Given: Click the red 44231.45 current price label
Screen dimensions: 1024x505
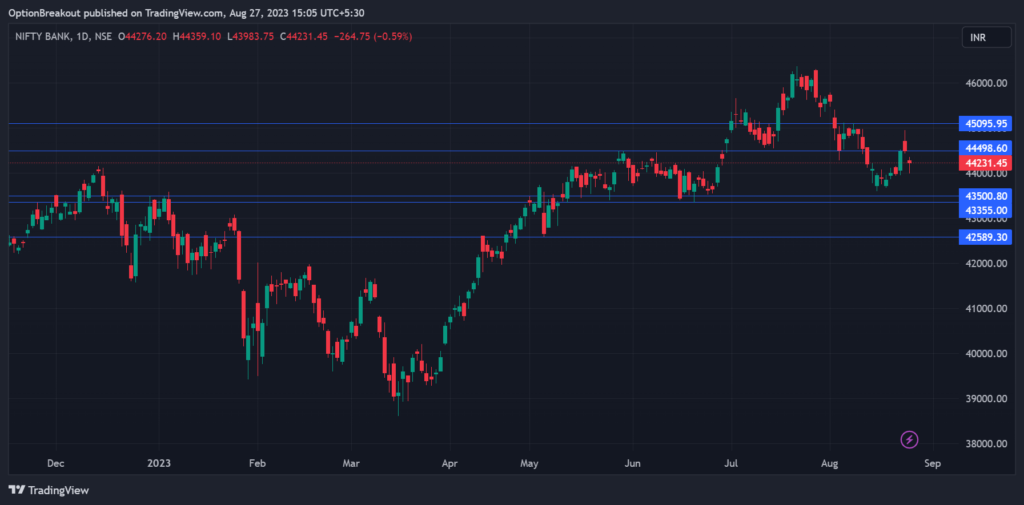Looking at the screenshot, I should (986, 163).
